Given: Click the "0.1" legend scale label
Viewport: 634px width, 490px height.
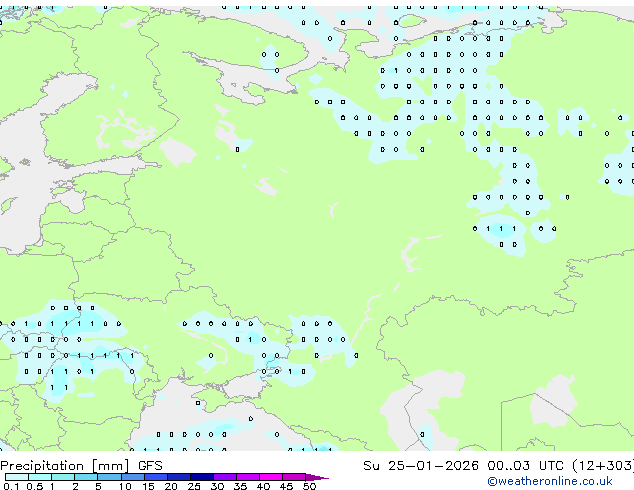Looking at the screenshot, I should (11, 486).
